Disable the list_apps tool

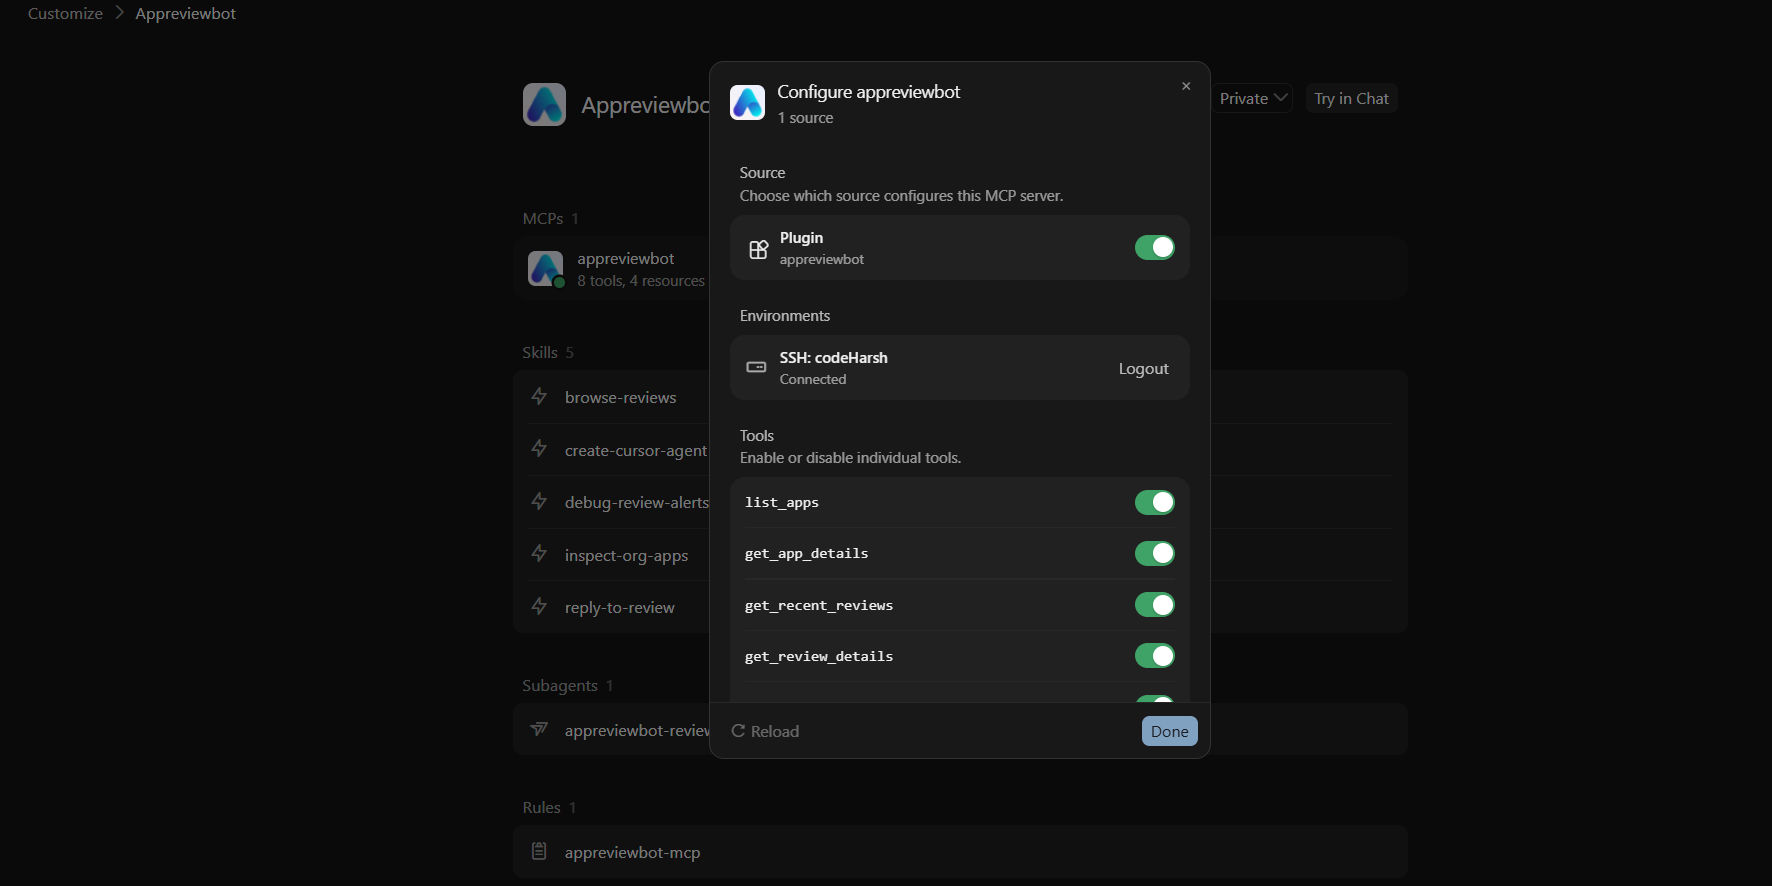(x=1155, y=502)
